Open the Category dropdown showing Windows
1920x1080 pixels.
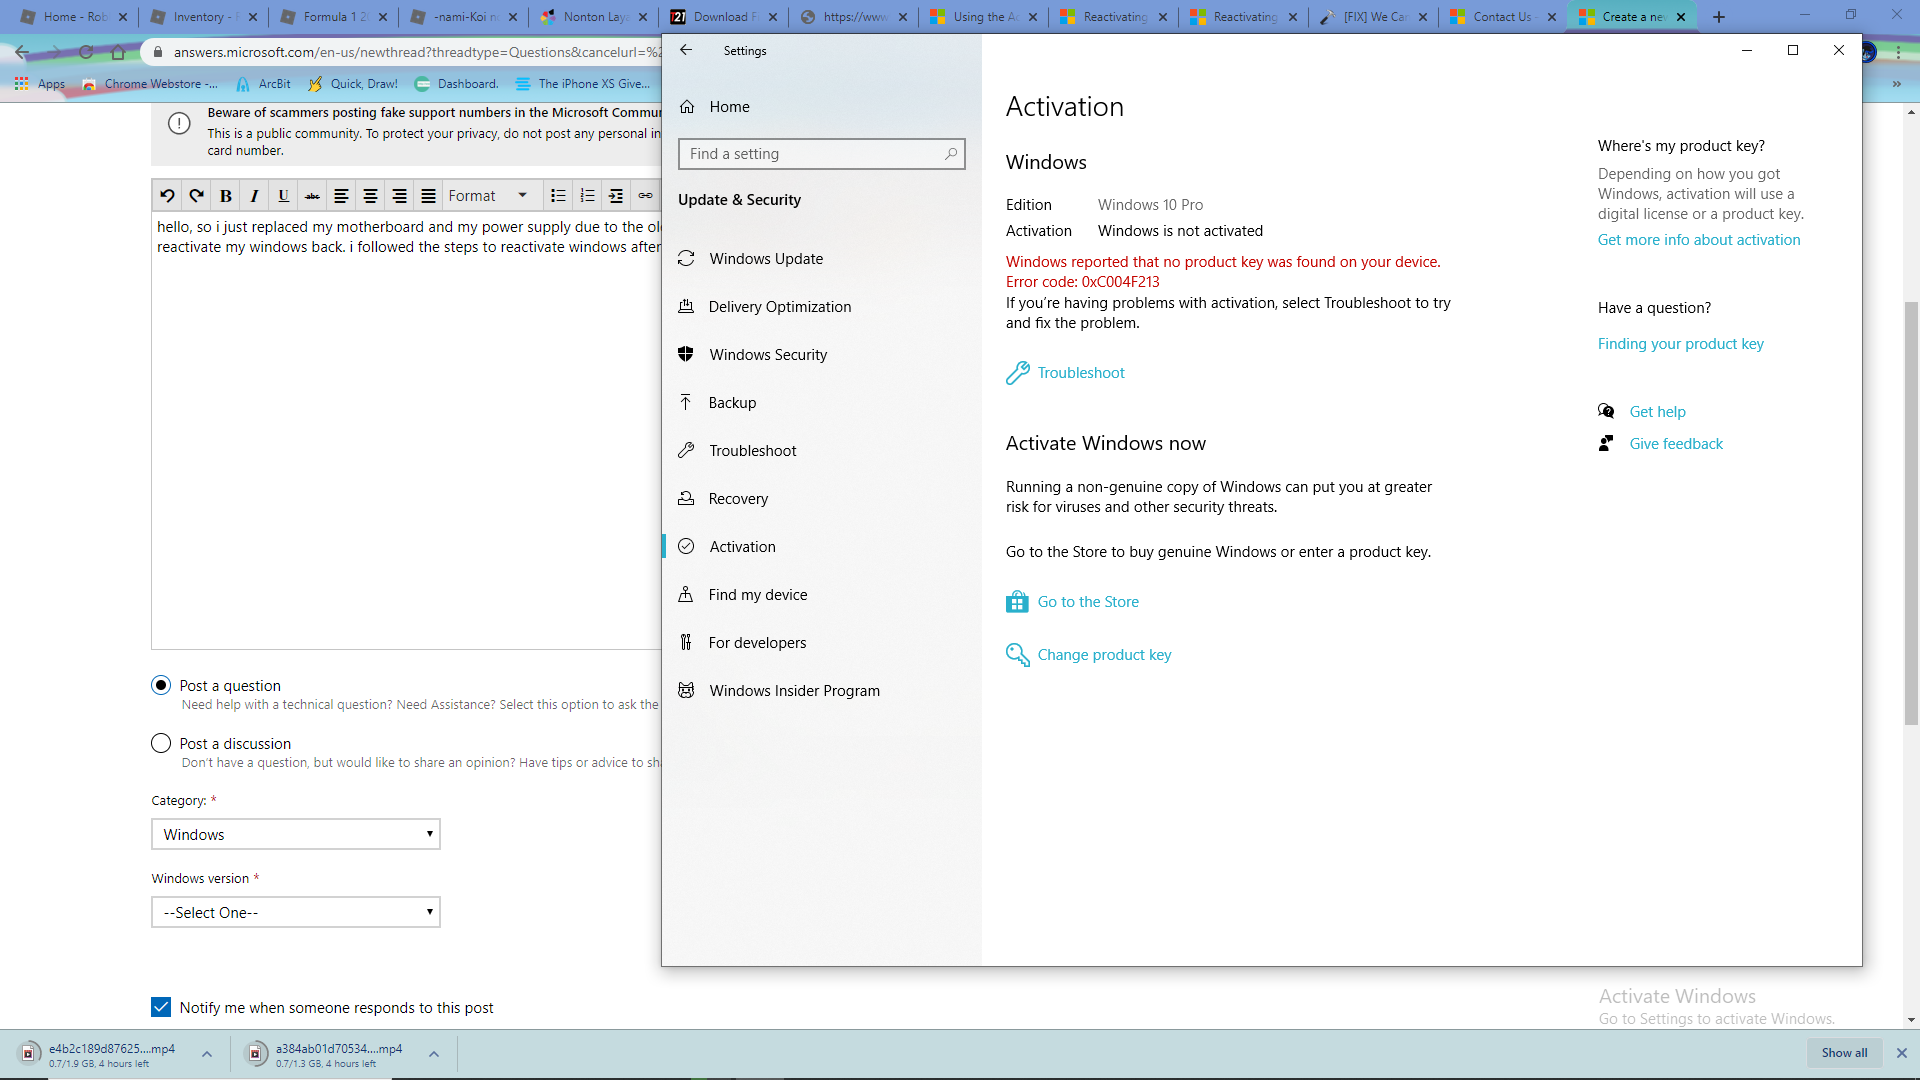[x=296, y=834]
